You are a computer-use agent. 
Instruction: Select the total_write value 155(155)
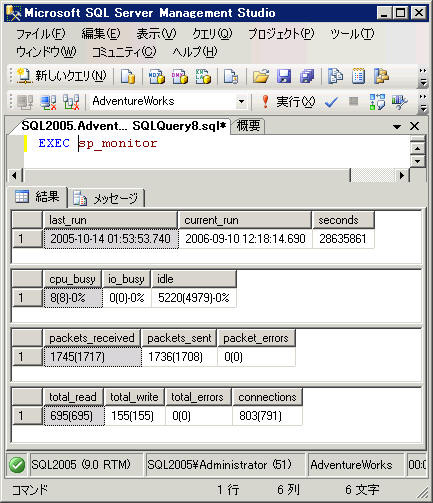point(135,416)
